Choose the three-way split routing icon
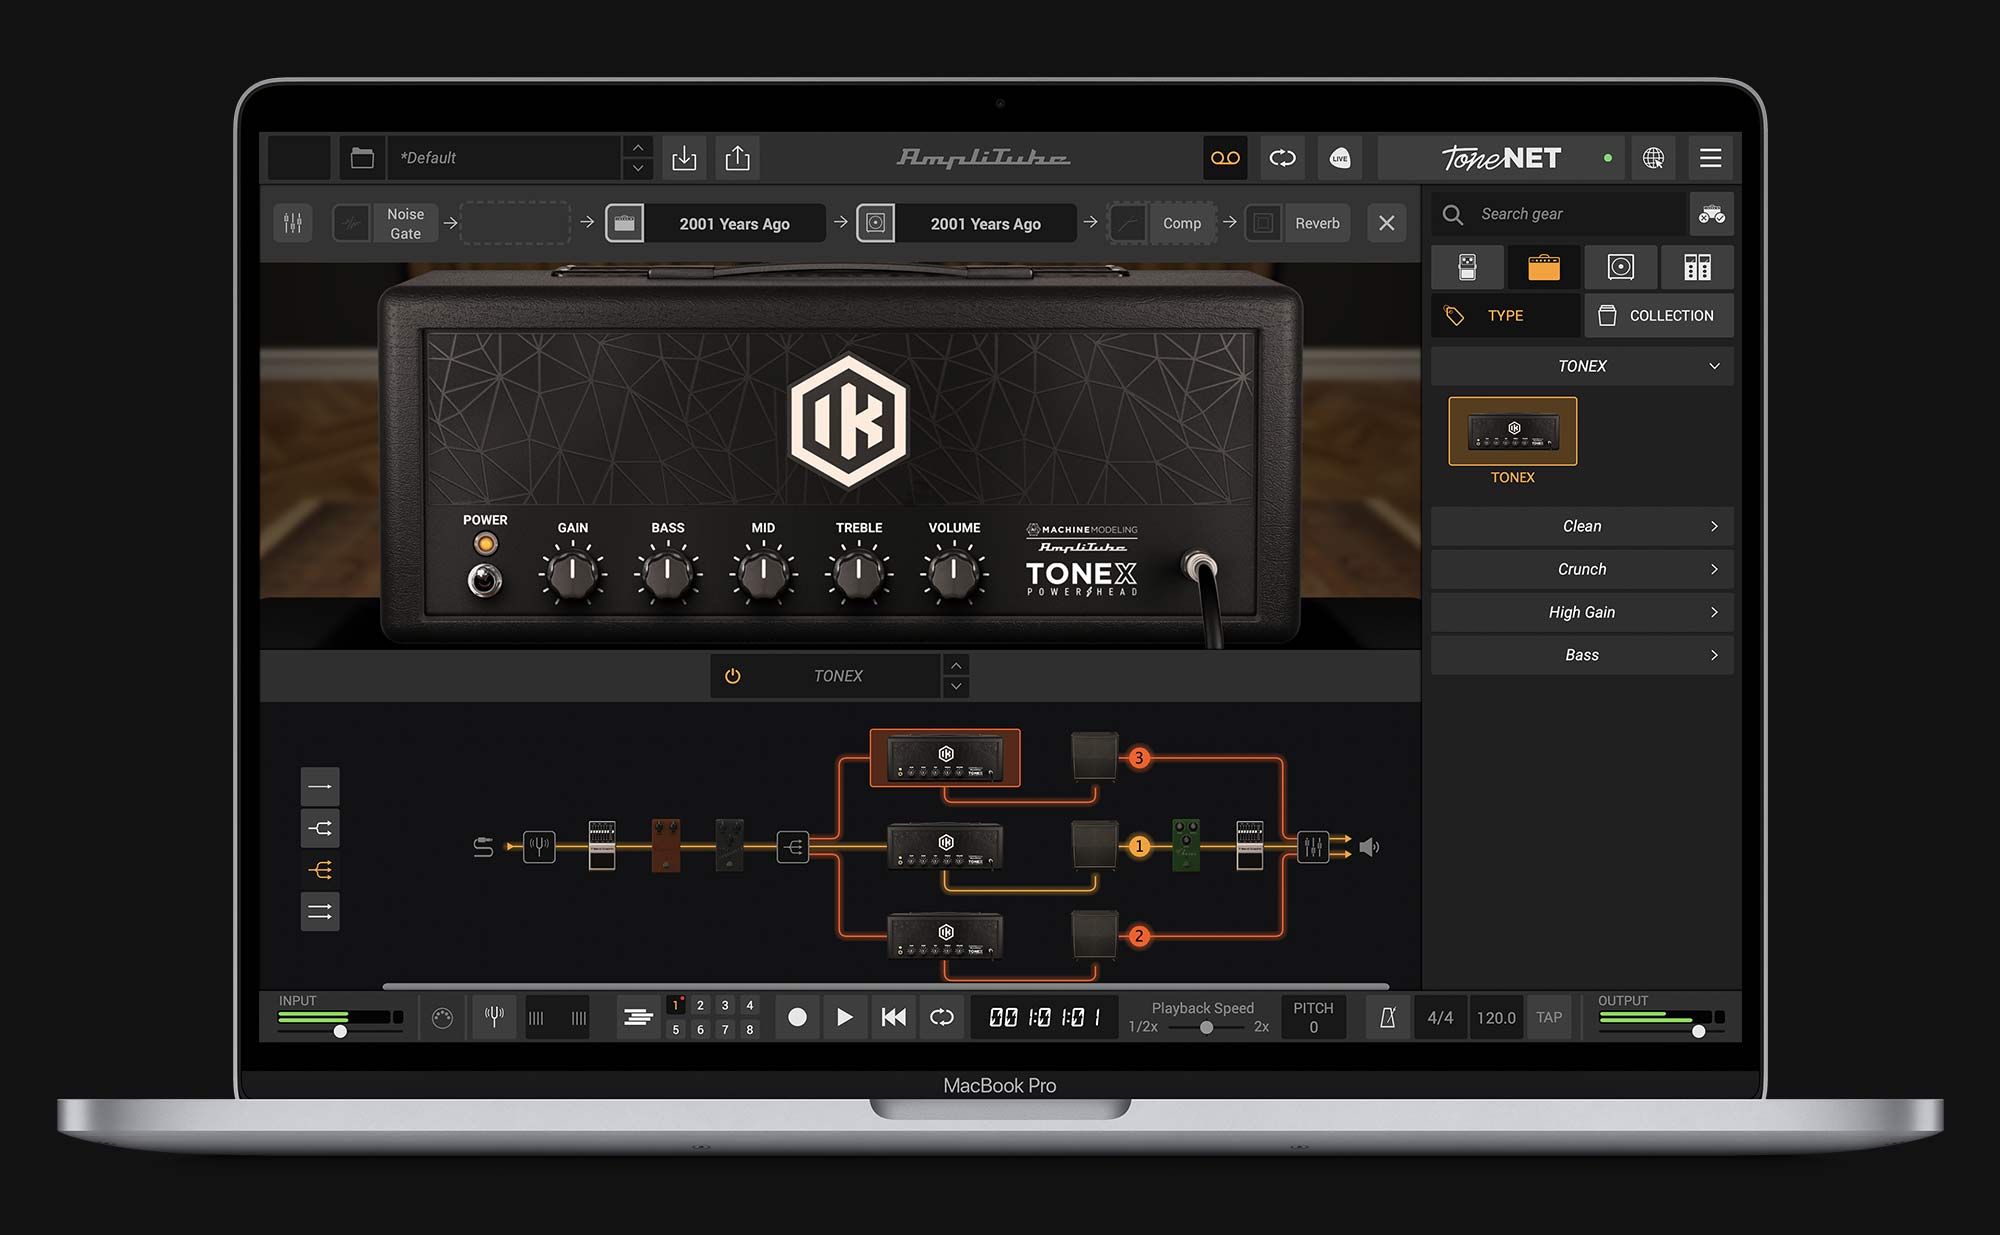Viewport: 2000px width, 1235px height. [320, 870]
